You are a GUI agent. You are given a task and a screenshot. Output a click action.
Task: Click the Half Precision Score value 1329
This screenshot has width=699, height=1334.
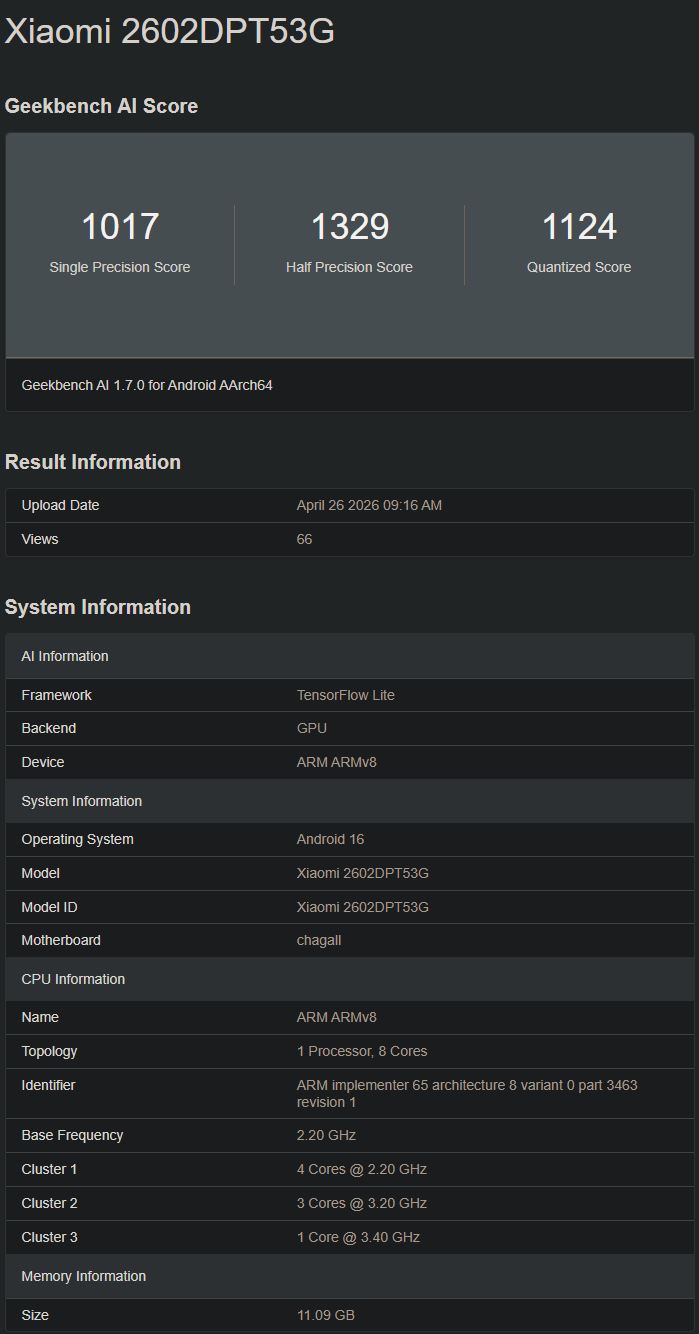click(349, 227)
